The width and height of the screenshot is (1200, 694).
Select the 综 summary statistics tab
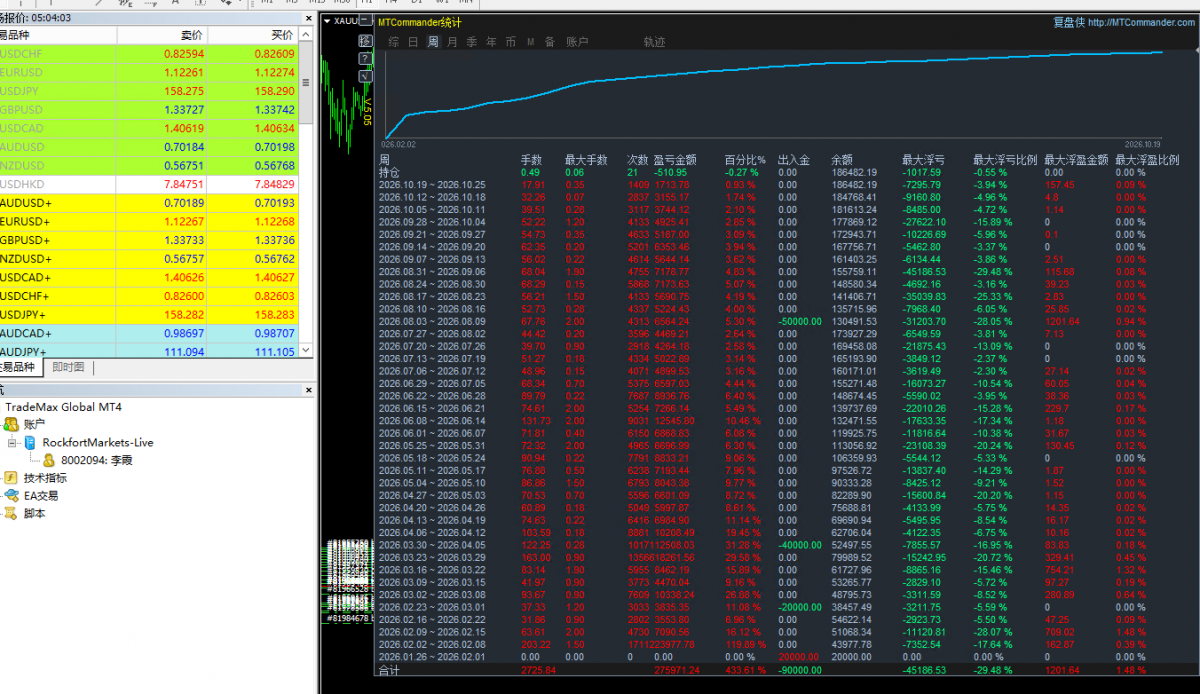(x=394, y=42)
